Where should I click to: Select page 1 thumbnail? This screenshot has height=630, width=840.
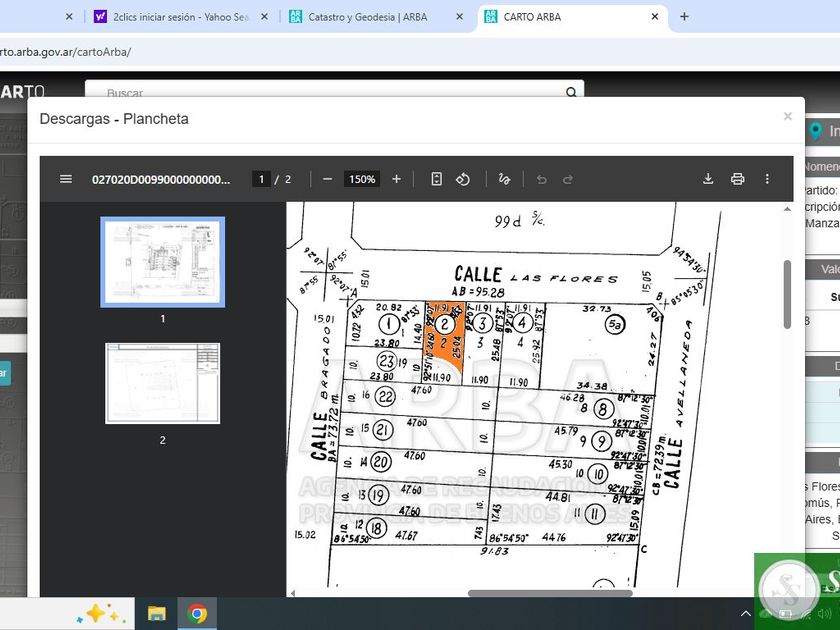click(163, 262)
